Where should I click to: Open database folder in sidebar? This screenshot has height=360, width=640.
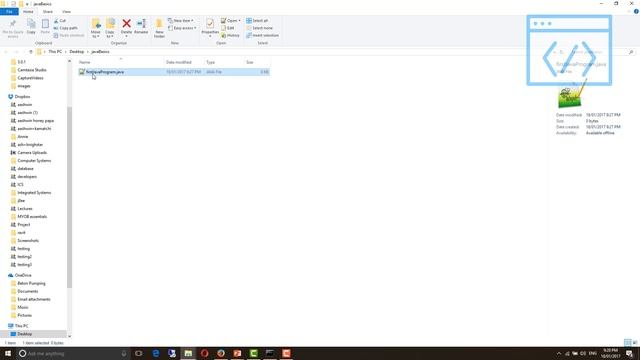pos(25,169)
